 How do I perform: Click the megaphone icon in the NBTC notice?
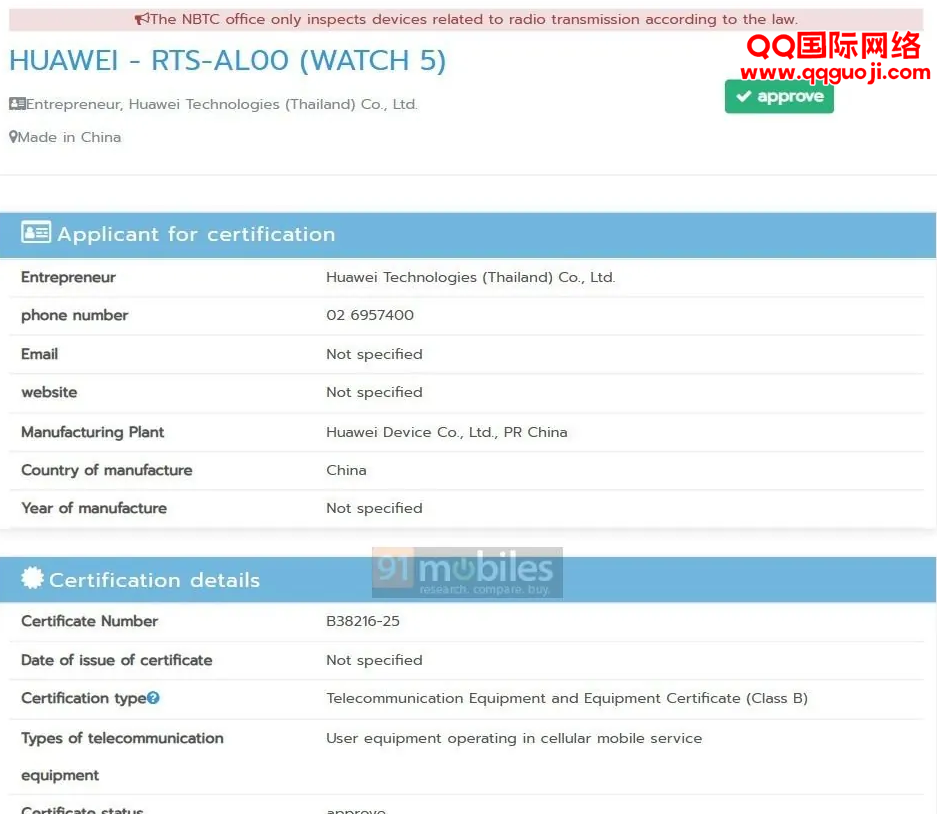pos(142,19)
